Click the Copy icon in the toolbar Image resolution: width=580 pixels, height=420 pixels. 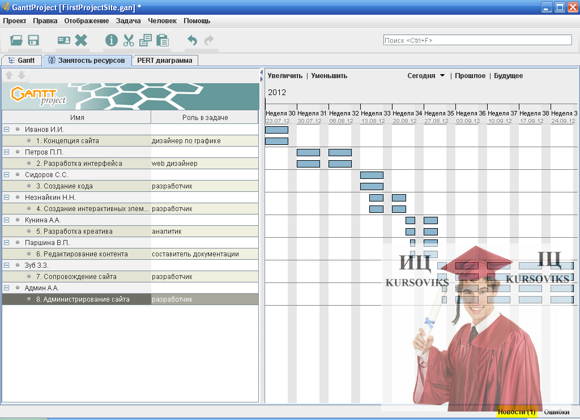145,40
